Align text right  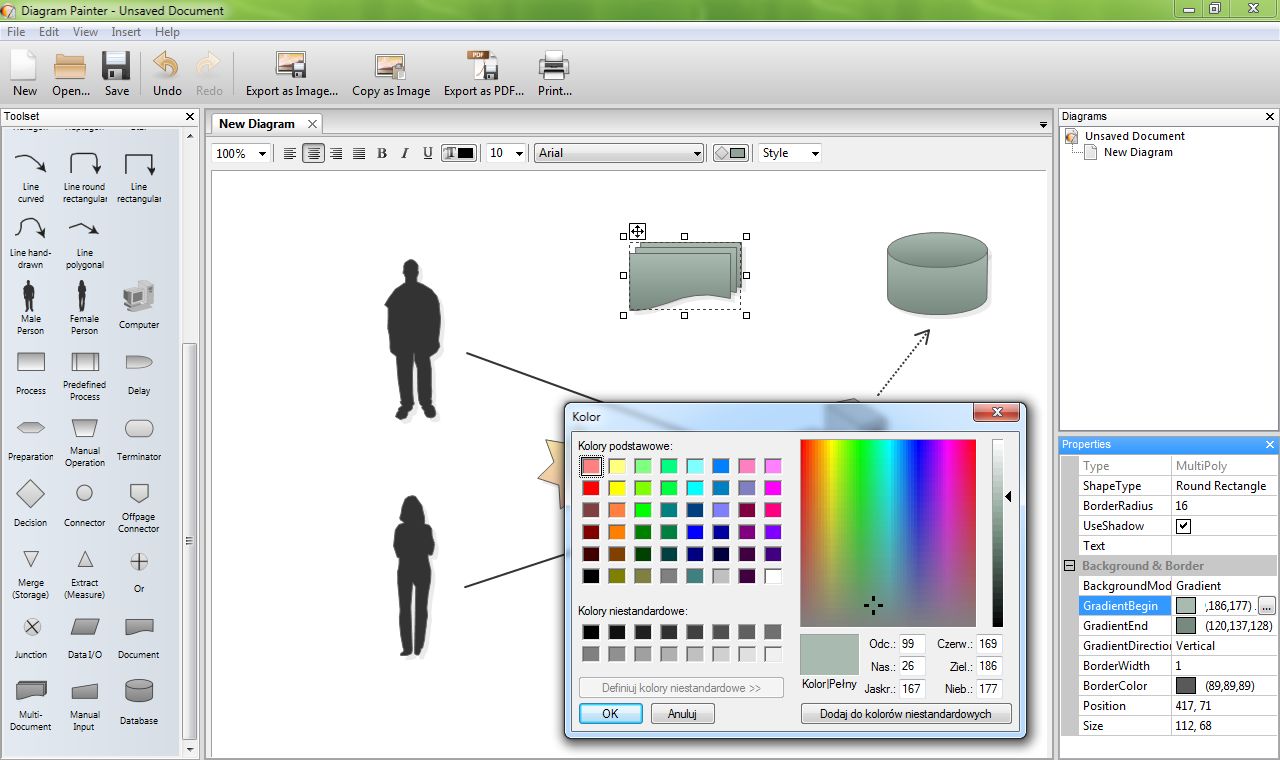click(x=336, y=153)
